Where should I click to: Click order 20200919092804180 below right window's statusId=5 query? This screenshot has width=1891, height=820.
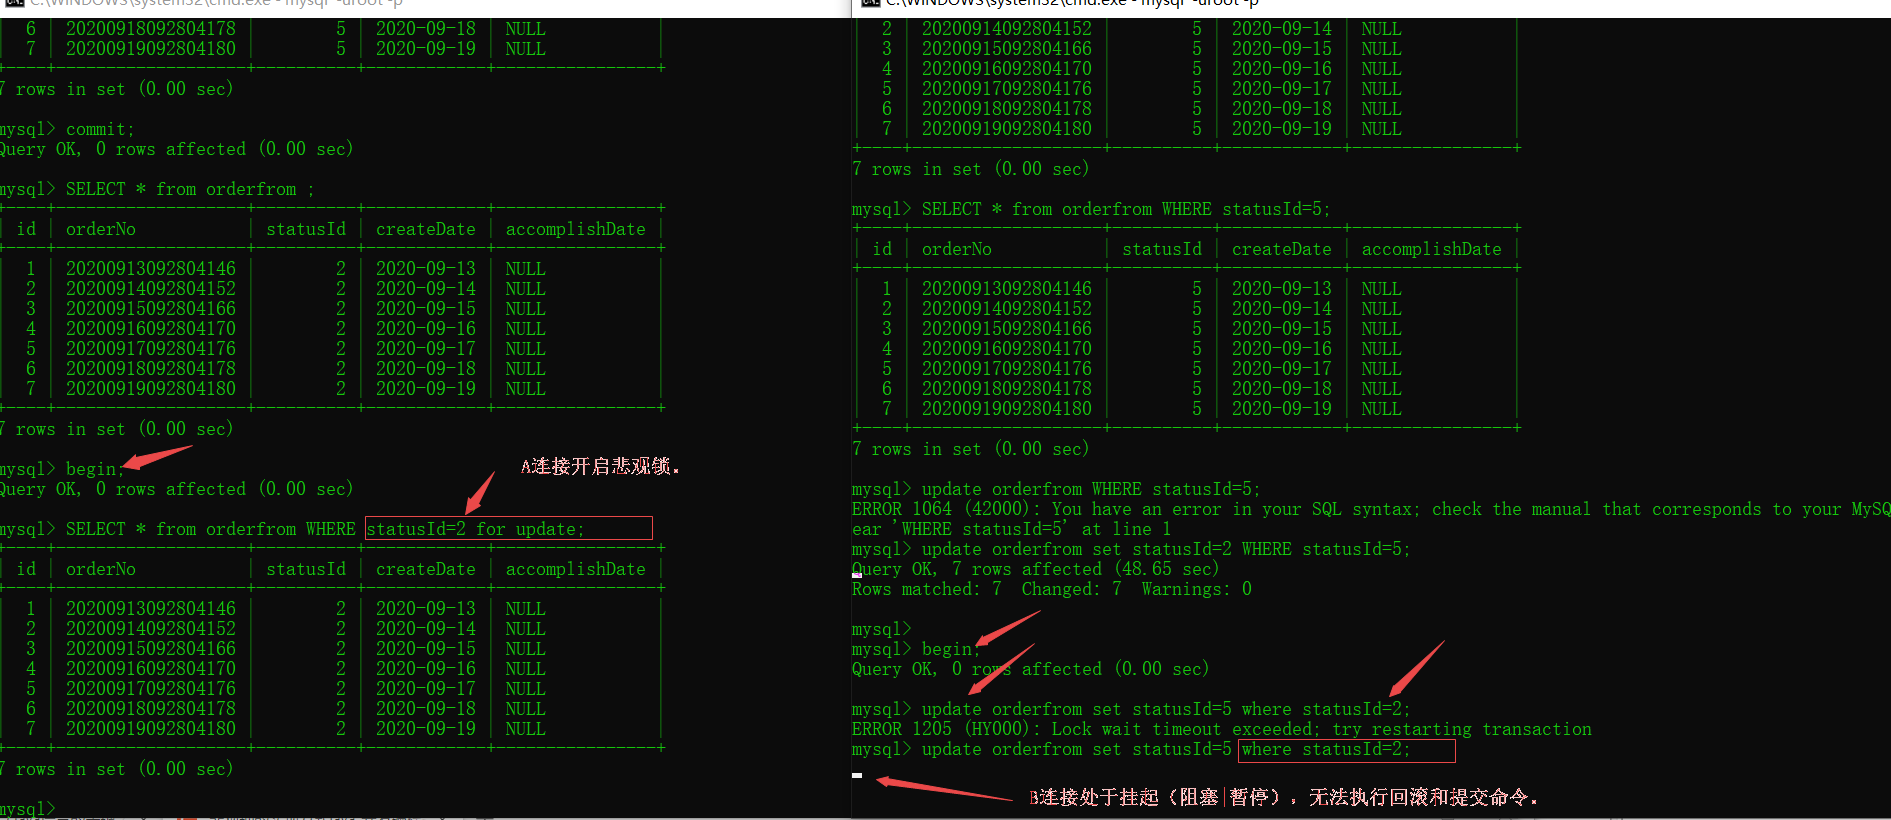click(1007, 409)
